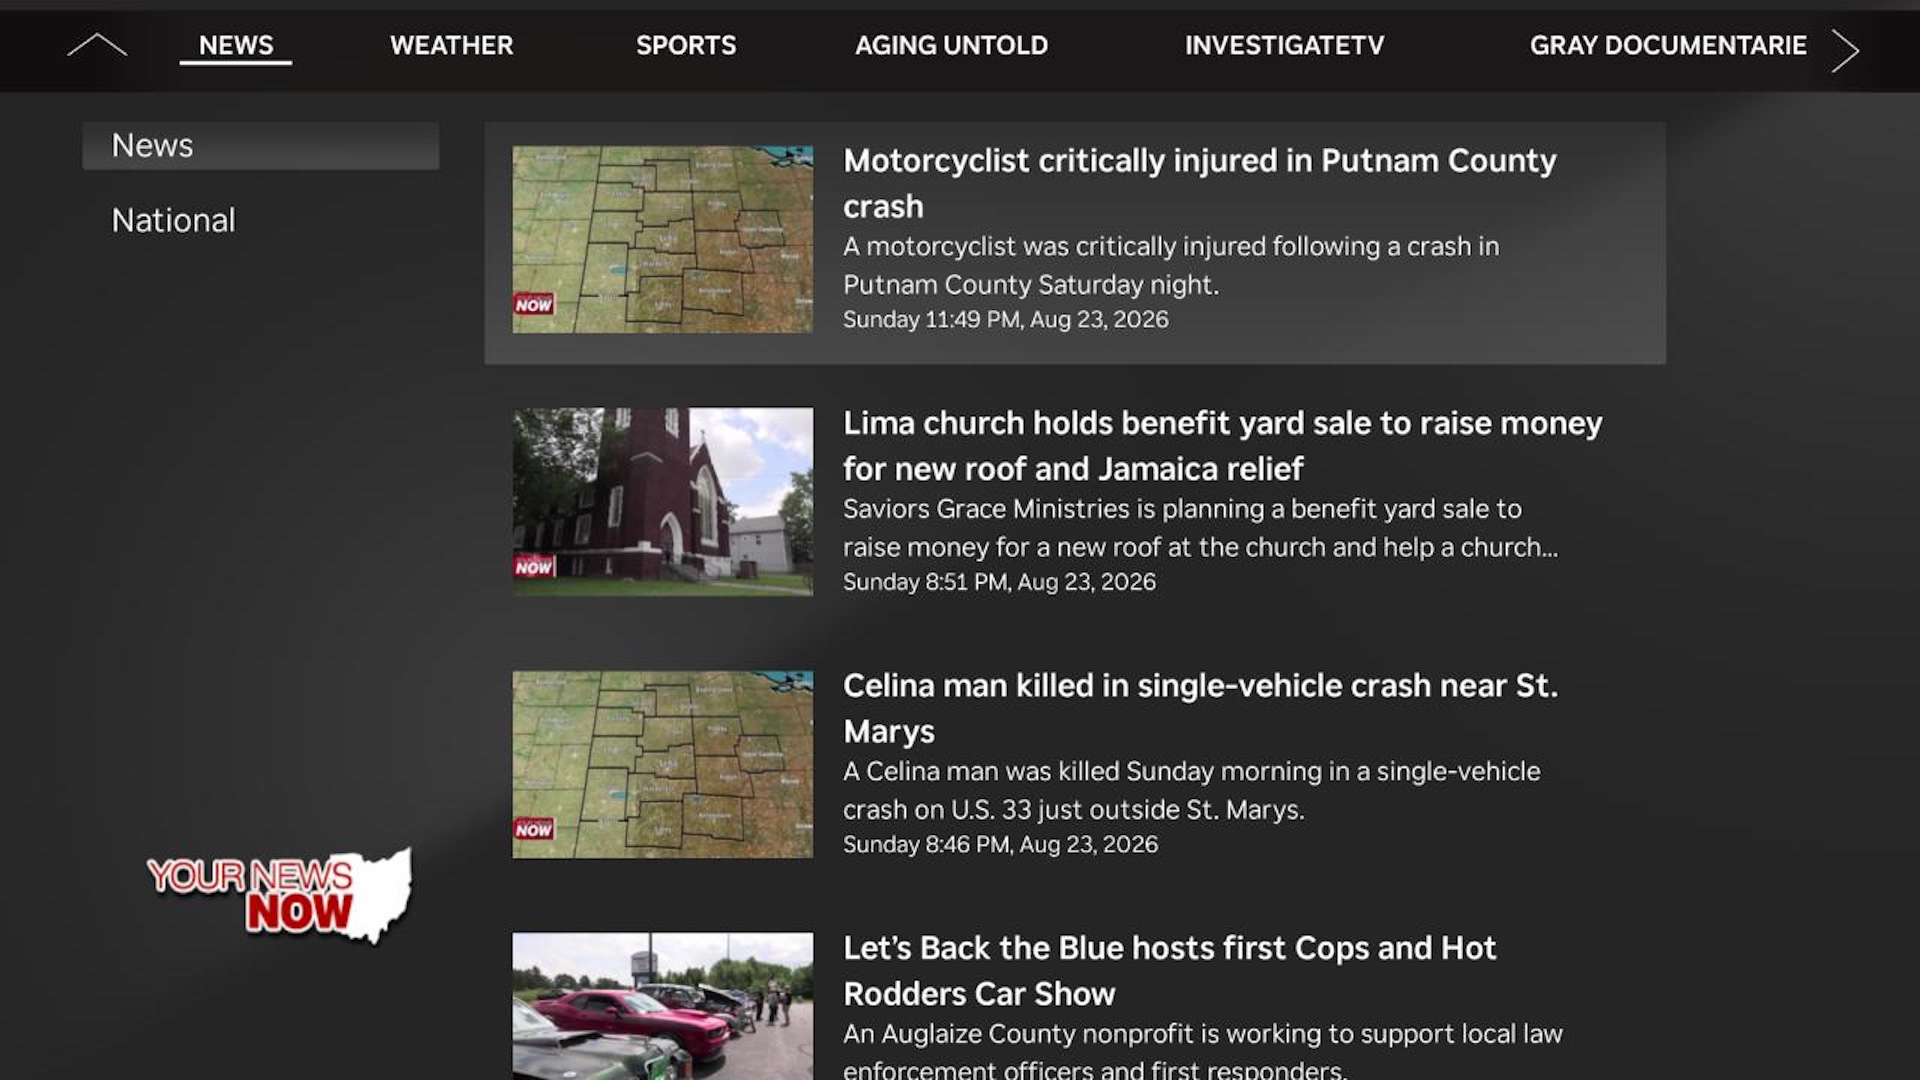Open the Aging Untold tab

(x=951, y=45)
